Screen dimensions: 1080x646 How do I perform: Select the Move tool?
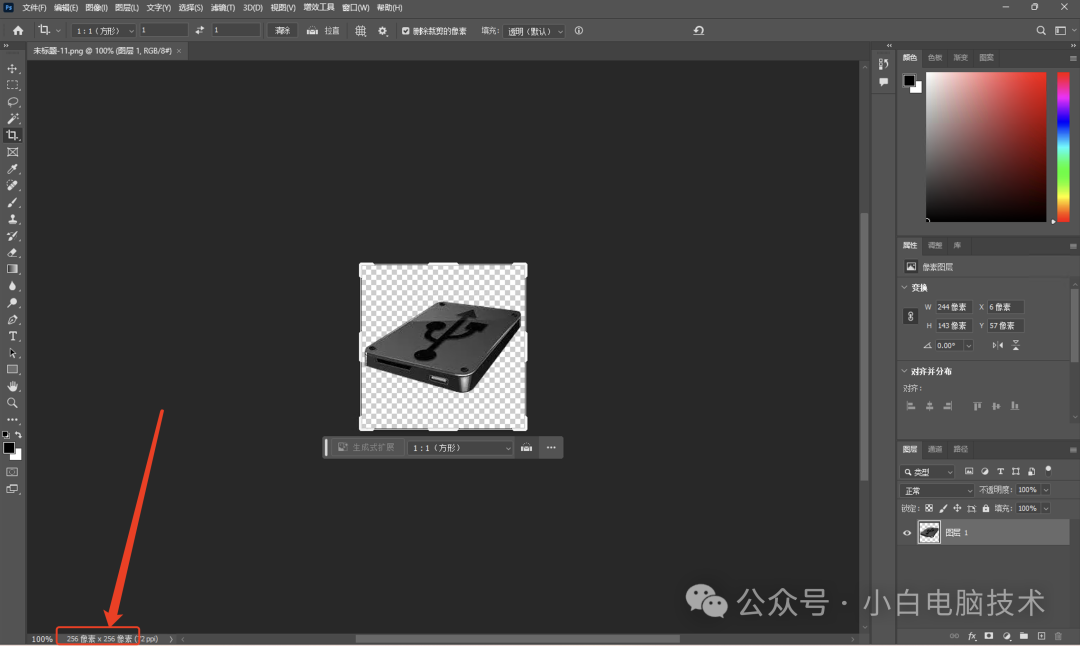point(13,69)
